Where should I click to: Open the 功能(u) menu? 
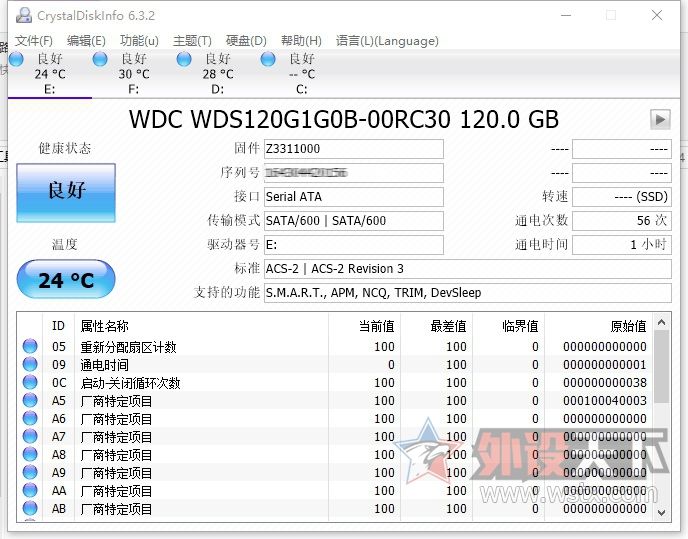[139, 41]
